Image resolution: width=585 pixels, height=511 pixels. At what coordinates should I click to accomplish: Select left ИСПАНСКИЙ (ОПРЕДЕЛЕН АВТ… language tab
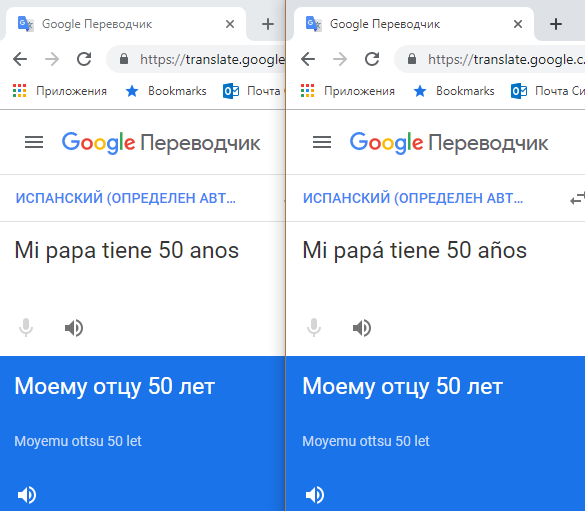pyautogui.click(x=126, y=198)
